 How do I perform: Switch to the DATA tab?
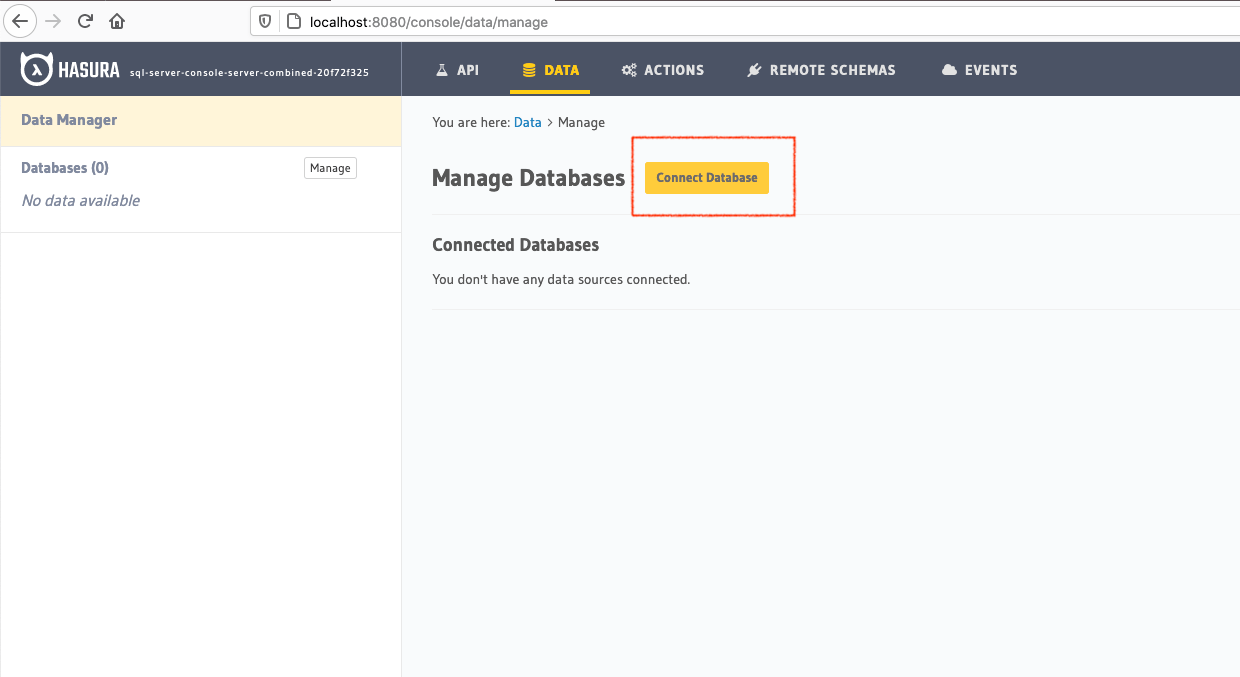(x=550, y=70)
